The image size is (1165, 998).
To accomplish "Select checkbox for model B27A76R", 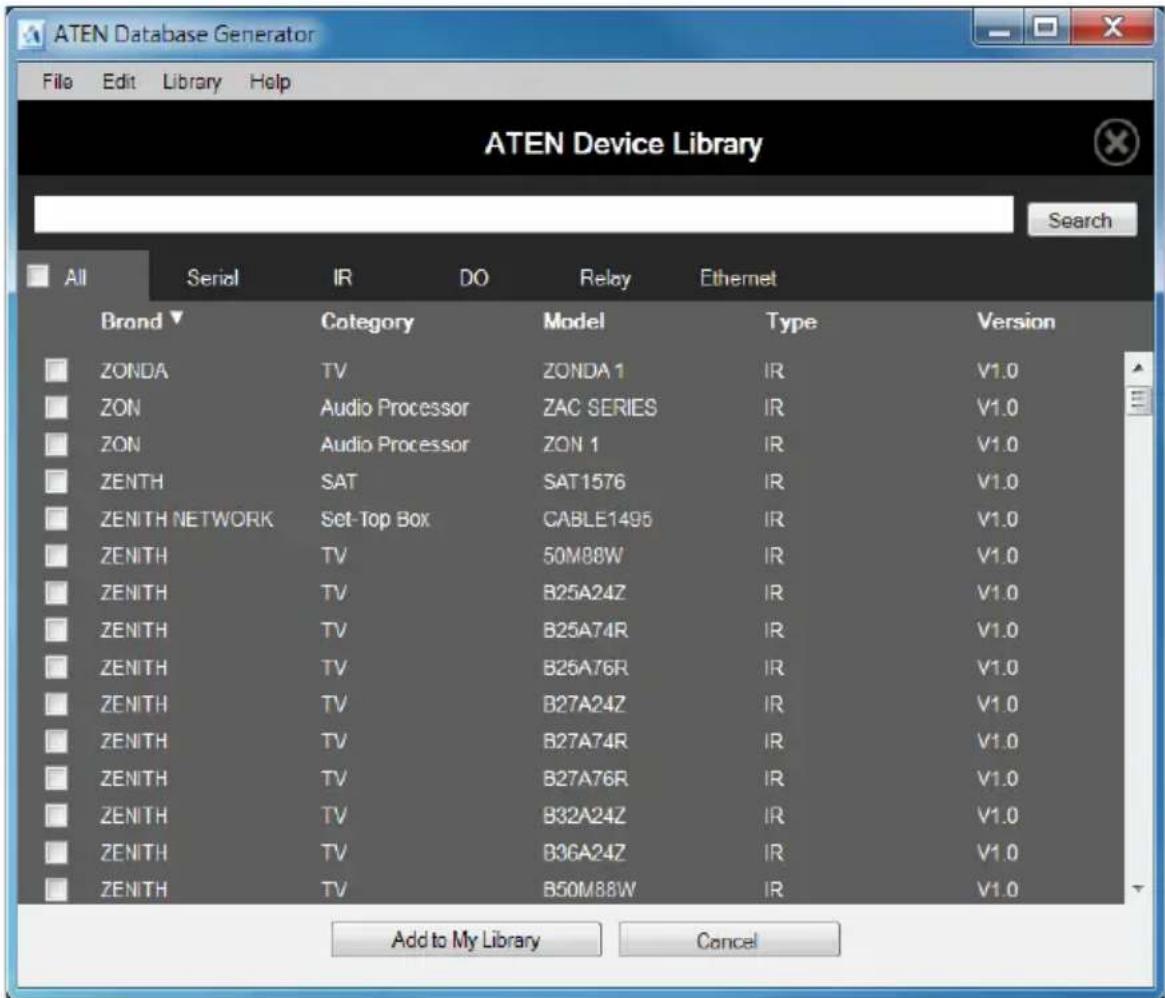I will tap(56, 777).
